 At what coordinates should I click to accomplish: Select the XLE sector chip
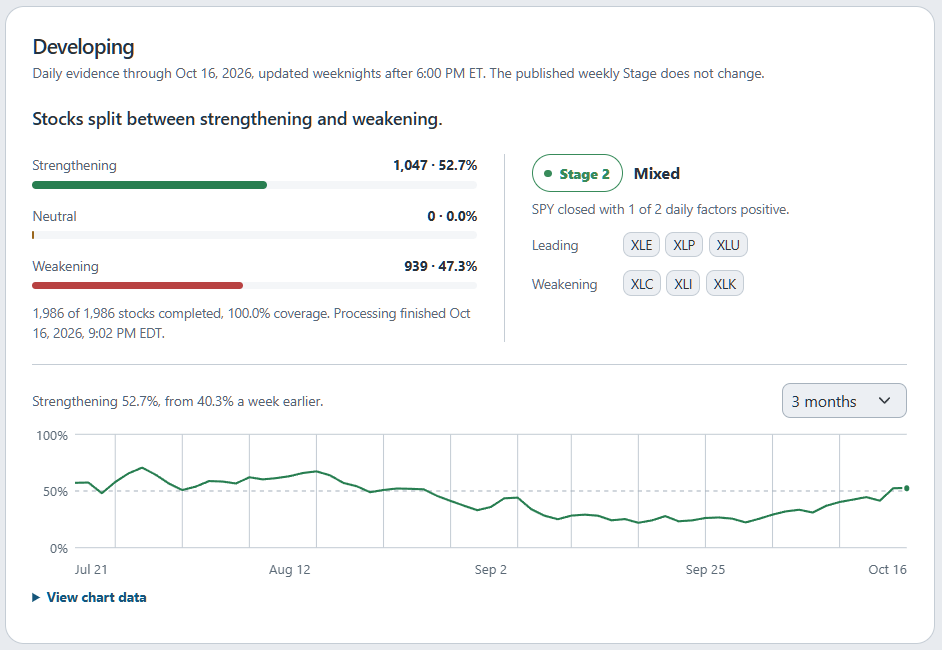[641, 245]
